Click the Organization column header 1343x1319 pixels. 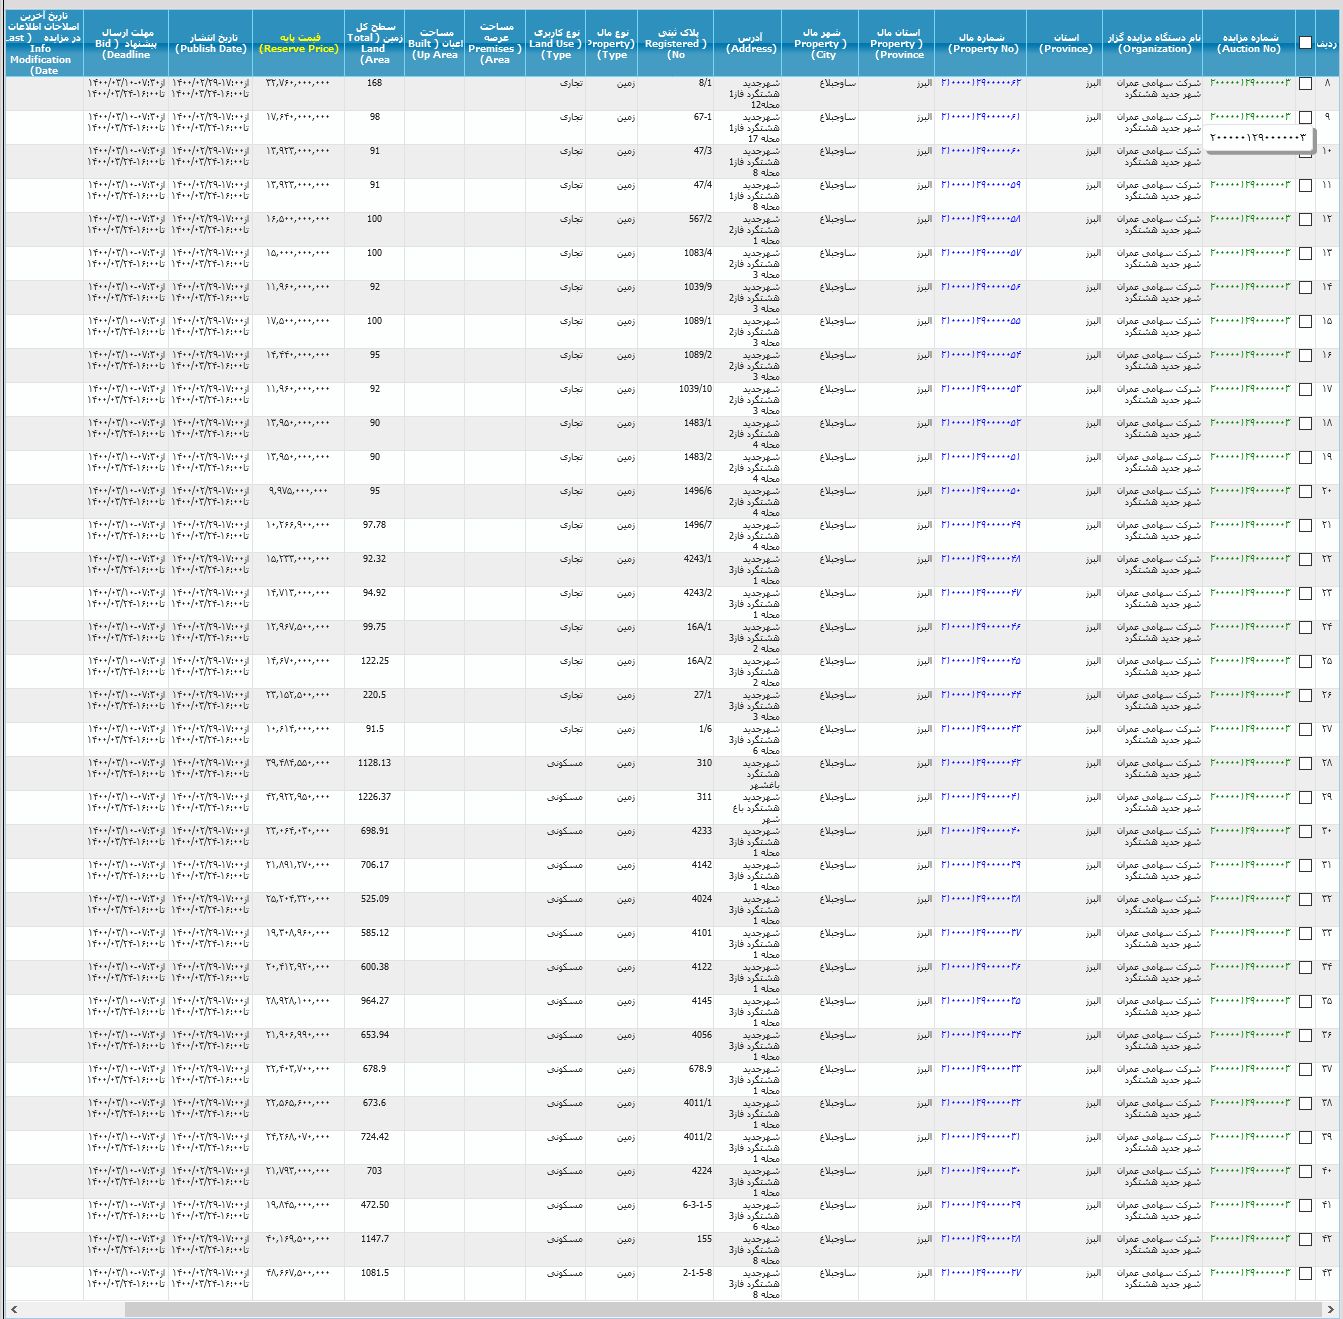tap(1153, 43)
